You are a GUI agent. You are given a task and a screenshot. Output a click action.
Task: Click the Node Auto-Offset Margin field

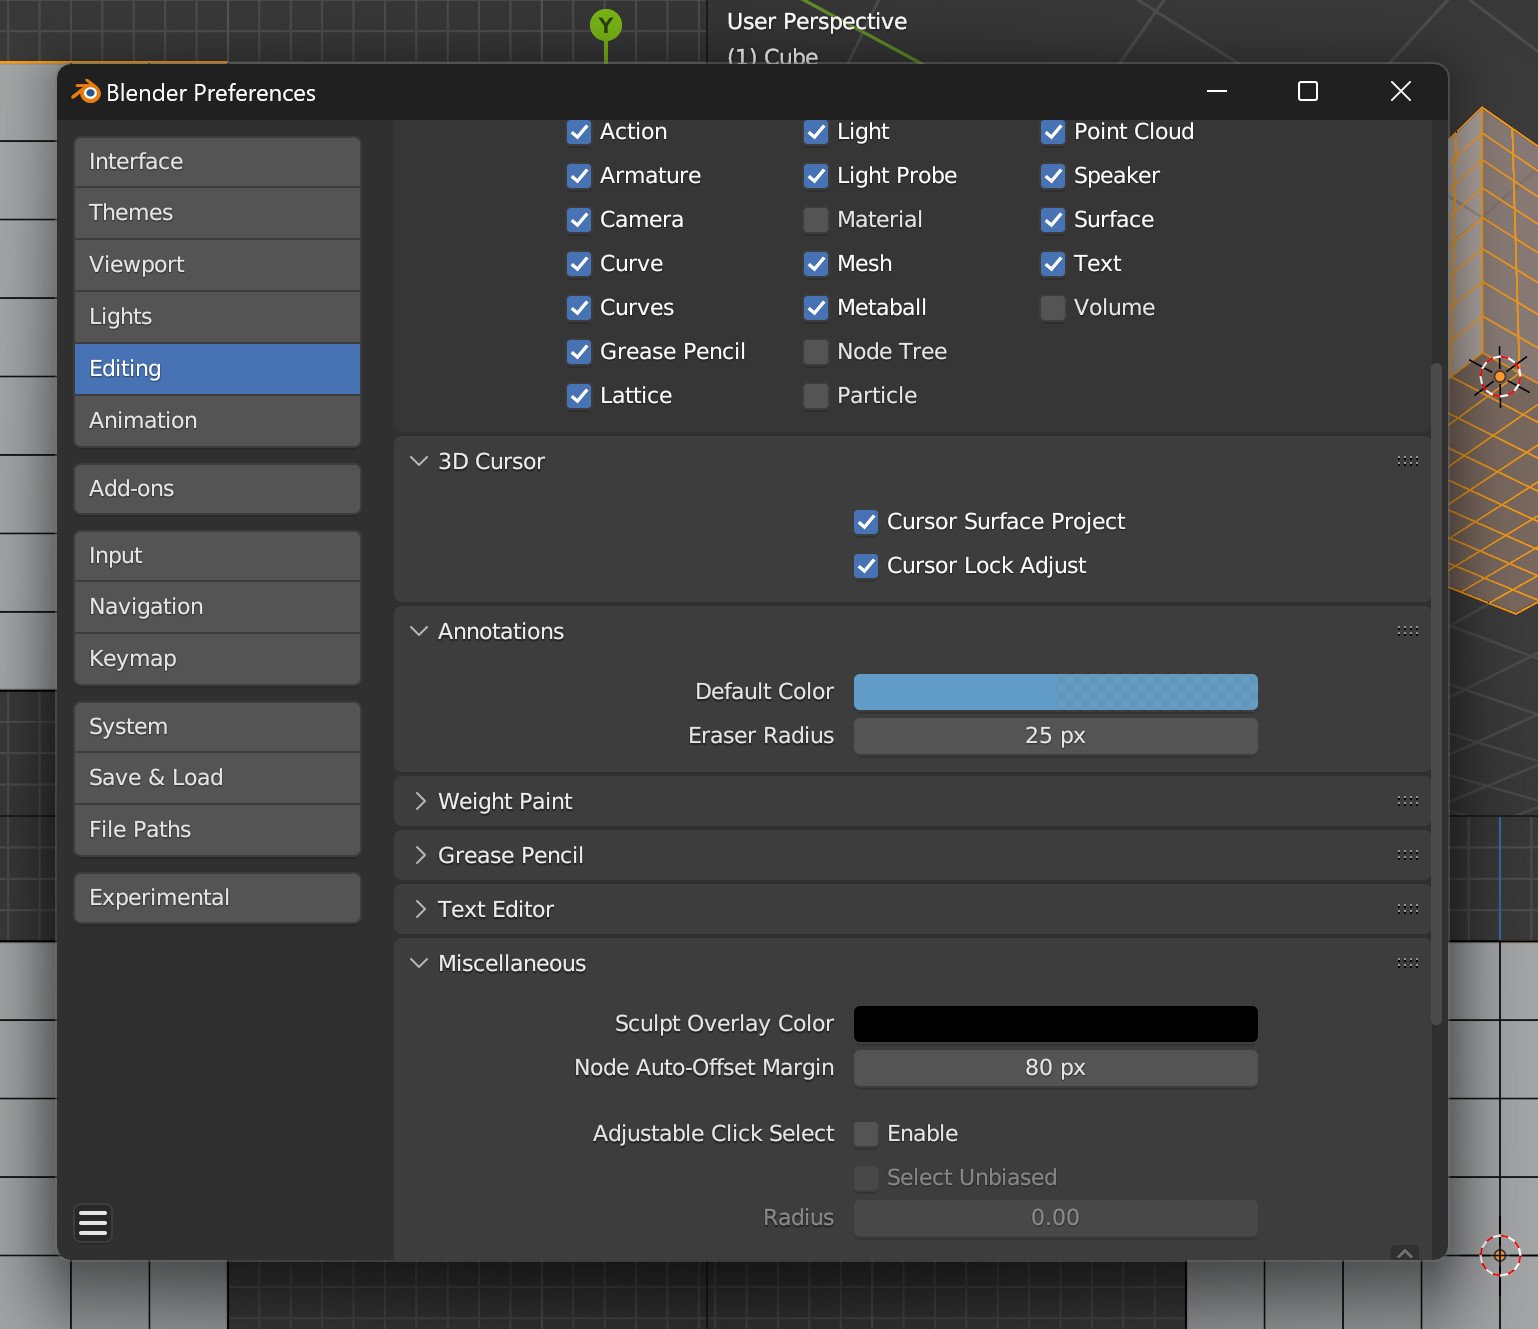click(x=1056, y=1068)
